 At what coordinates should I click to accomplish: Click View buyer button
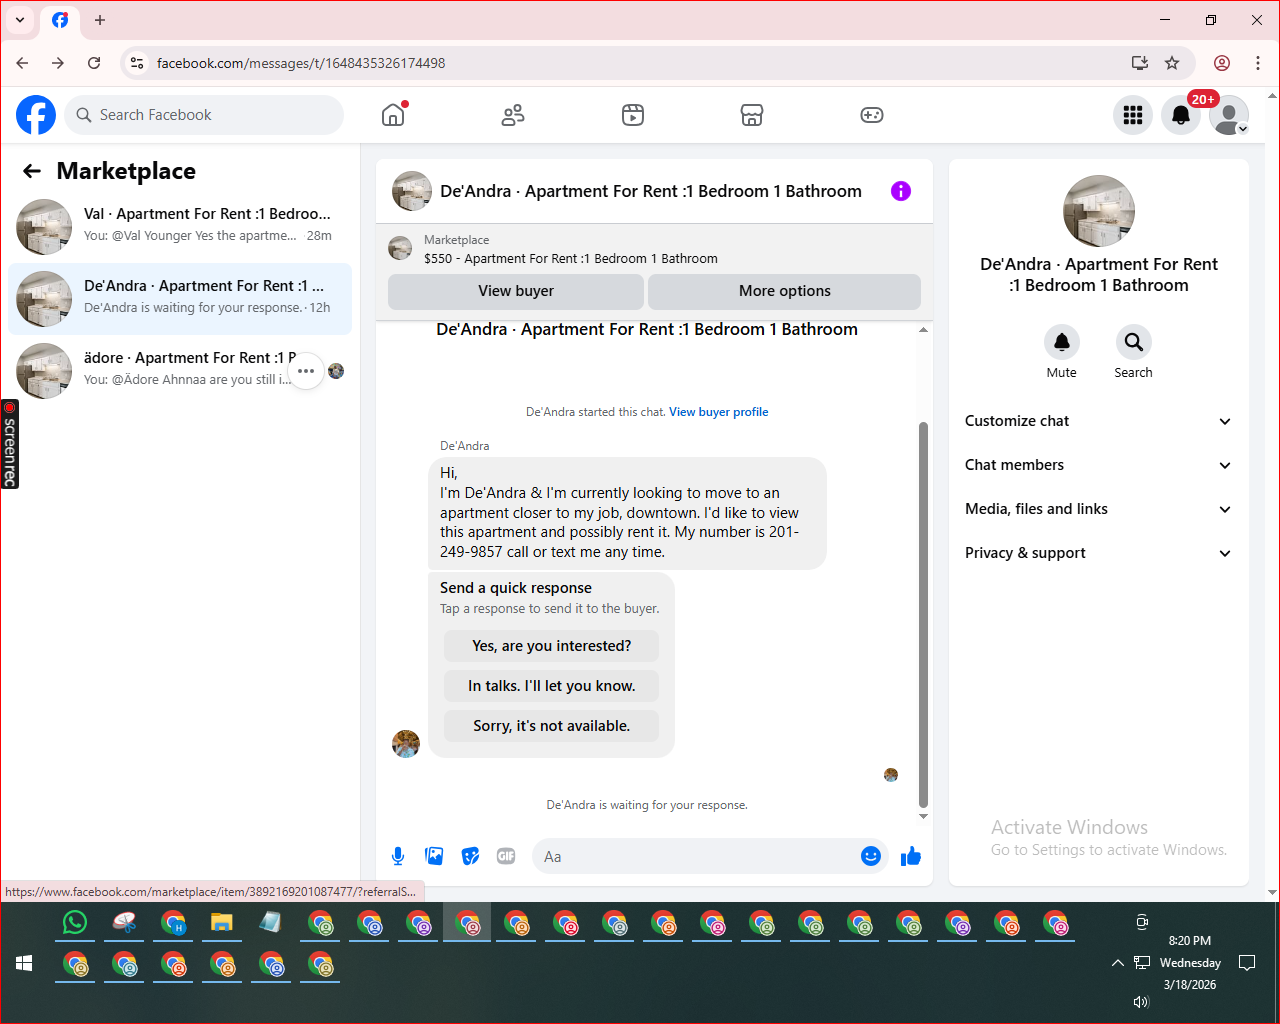[x=516, y=291]
